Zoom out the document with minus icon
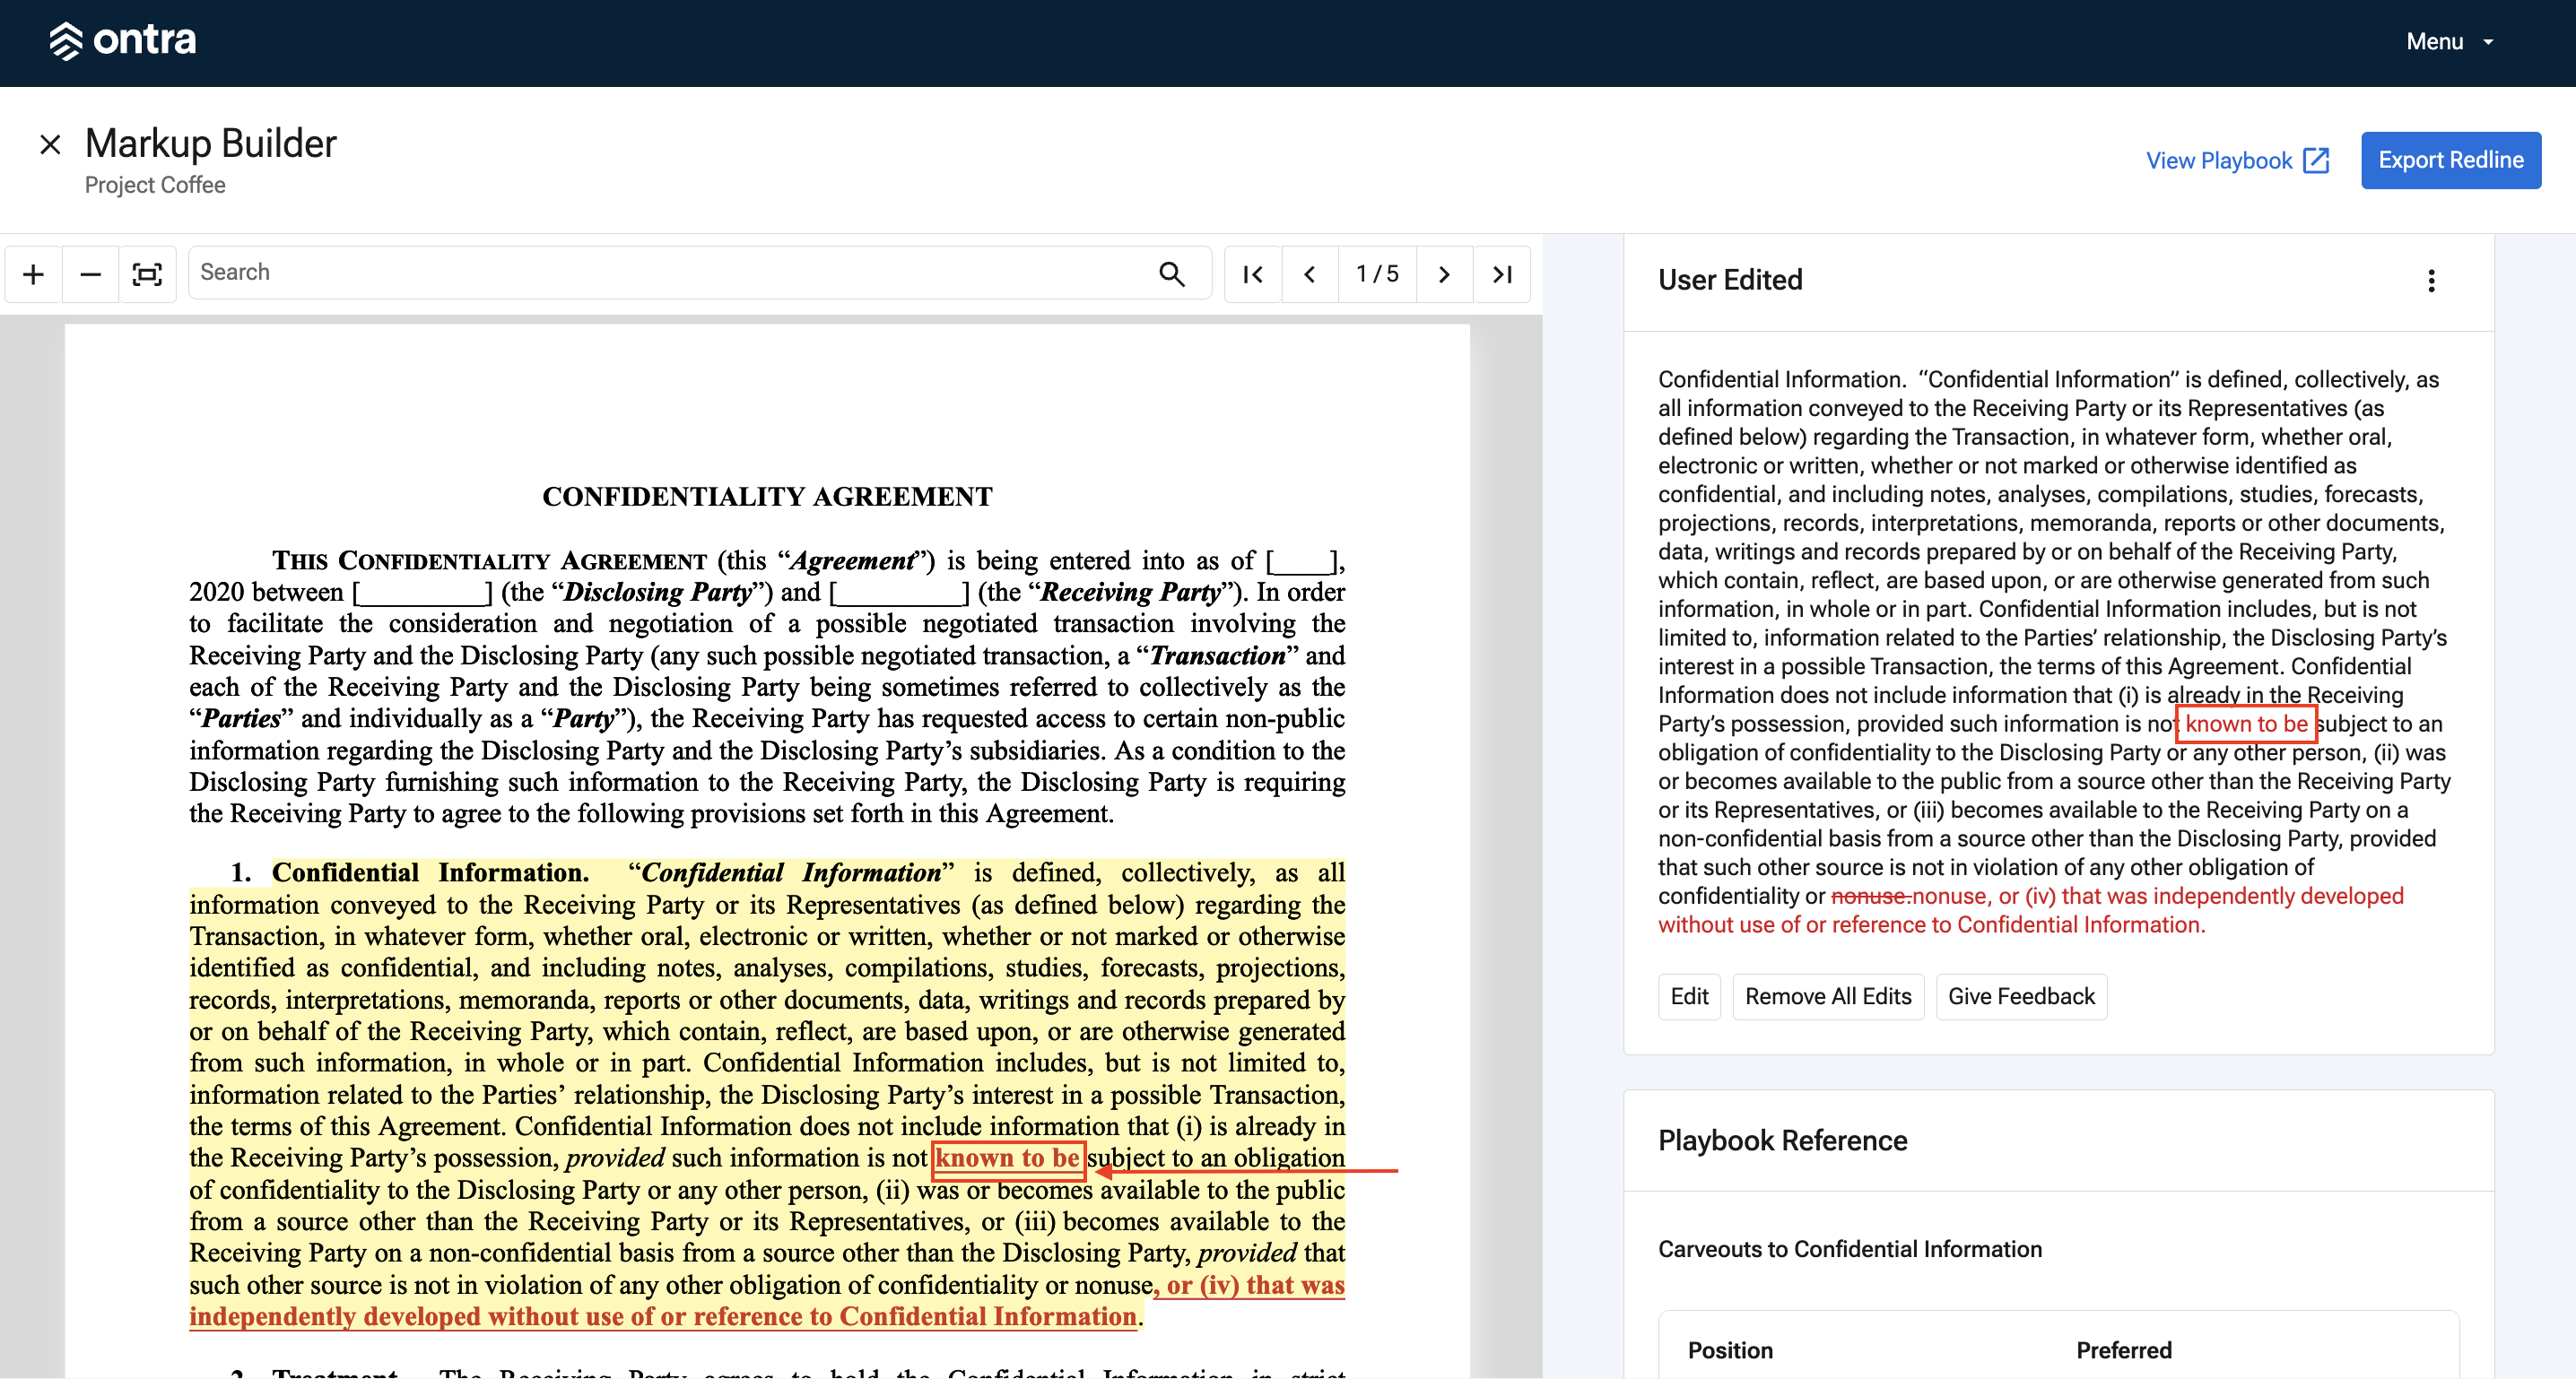This screenshot has width=2576, height=1379. tap(90, 274)
